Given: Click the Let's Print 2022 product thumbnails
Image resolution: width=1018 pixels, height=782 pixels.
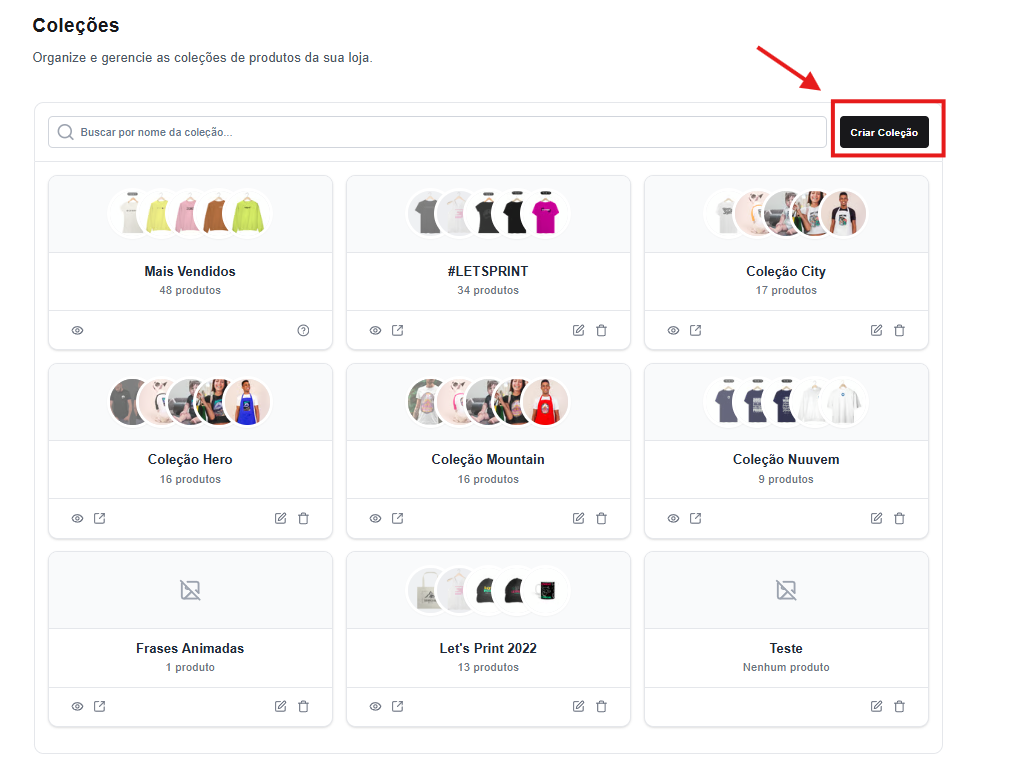Looking at the screenshot, I should [x=488, y=590].
